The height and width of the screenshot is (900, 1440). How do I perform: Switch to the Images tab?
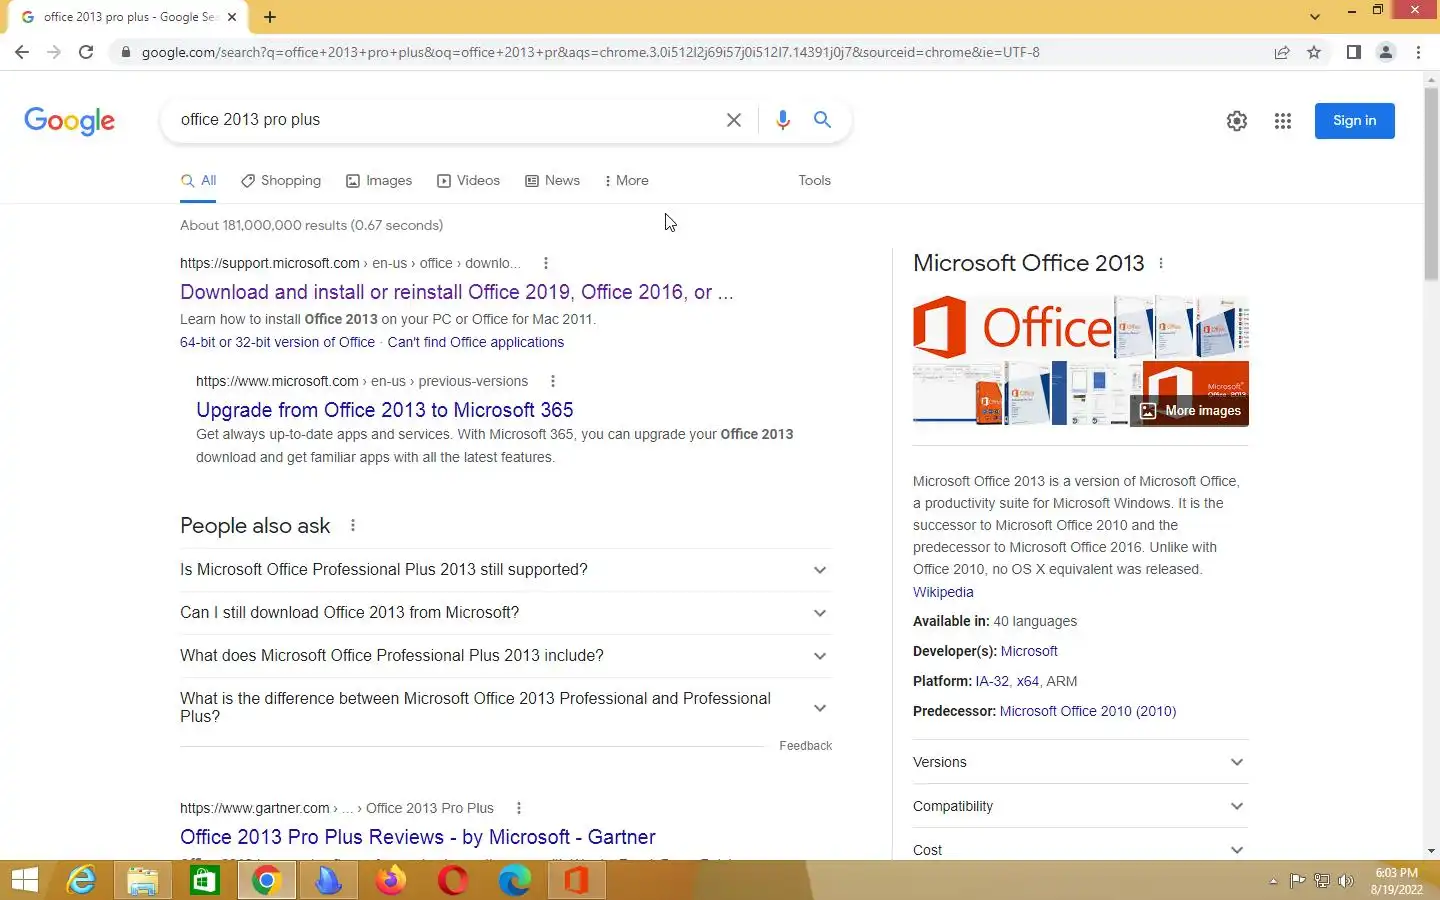tap(379, 181)
